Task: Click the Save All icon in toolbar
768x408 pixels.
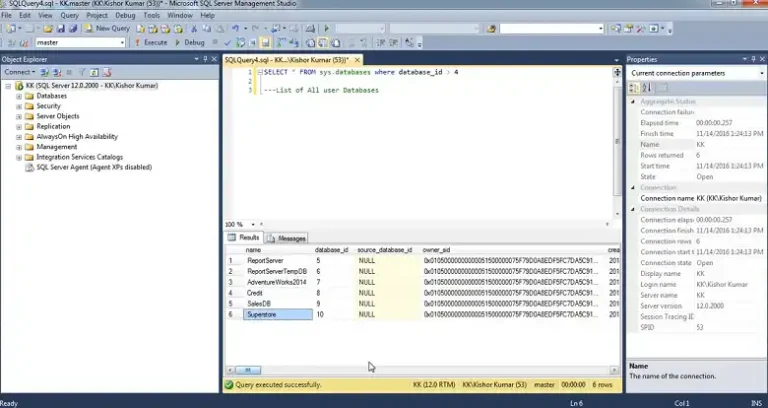Action: click(x=72, y=28)
